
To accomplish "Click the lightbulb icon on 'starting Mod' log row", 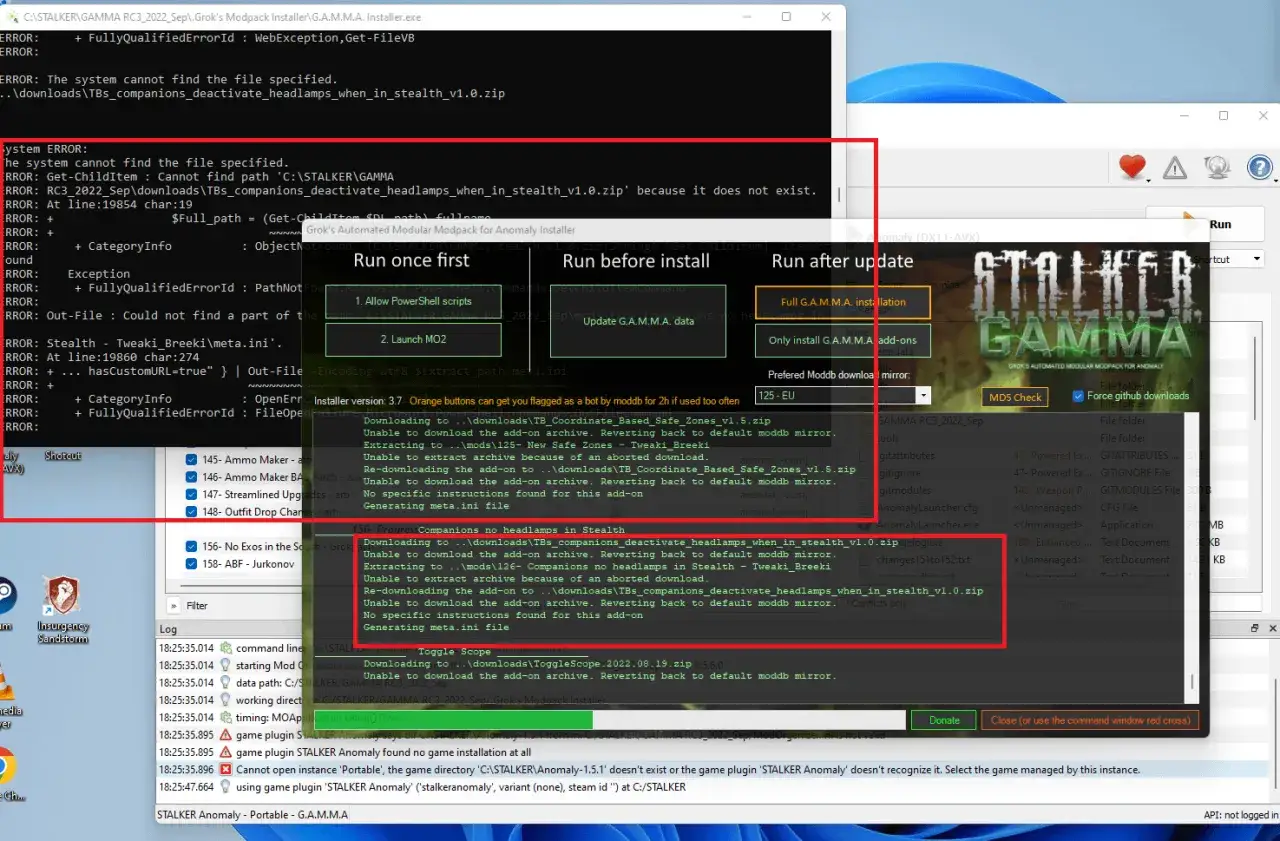I will 226,665.
